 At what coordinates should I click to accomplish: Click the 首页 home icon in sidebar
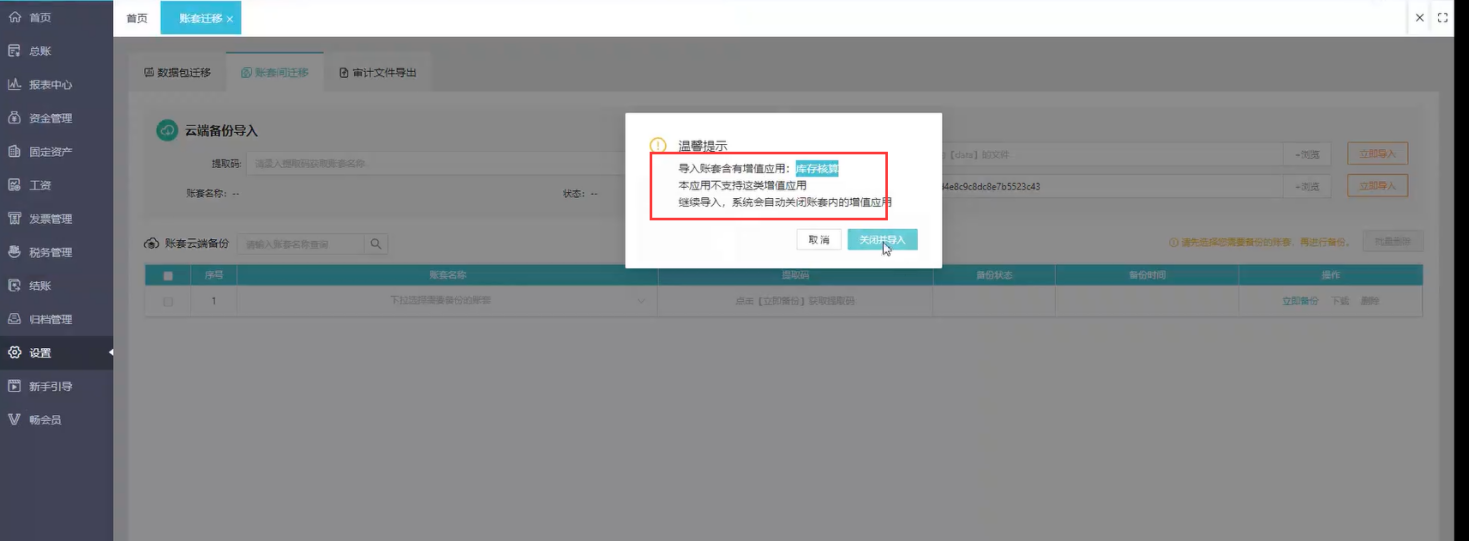coord(14,18)
